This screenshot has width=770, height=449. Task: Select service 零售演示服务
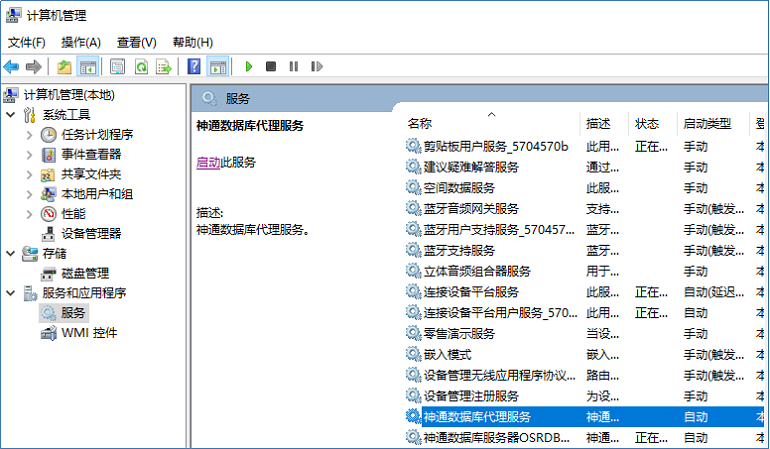click(x=459, y=334)
